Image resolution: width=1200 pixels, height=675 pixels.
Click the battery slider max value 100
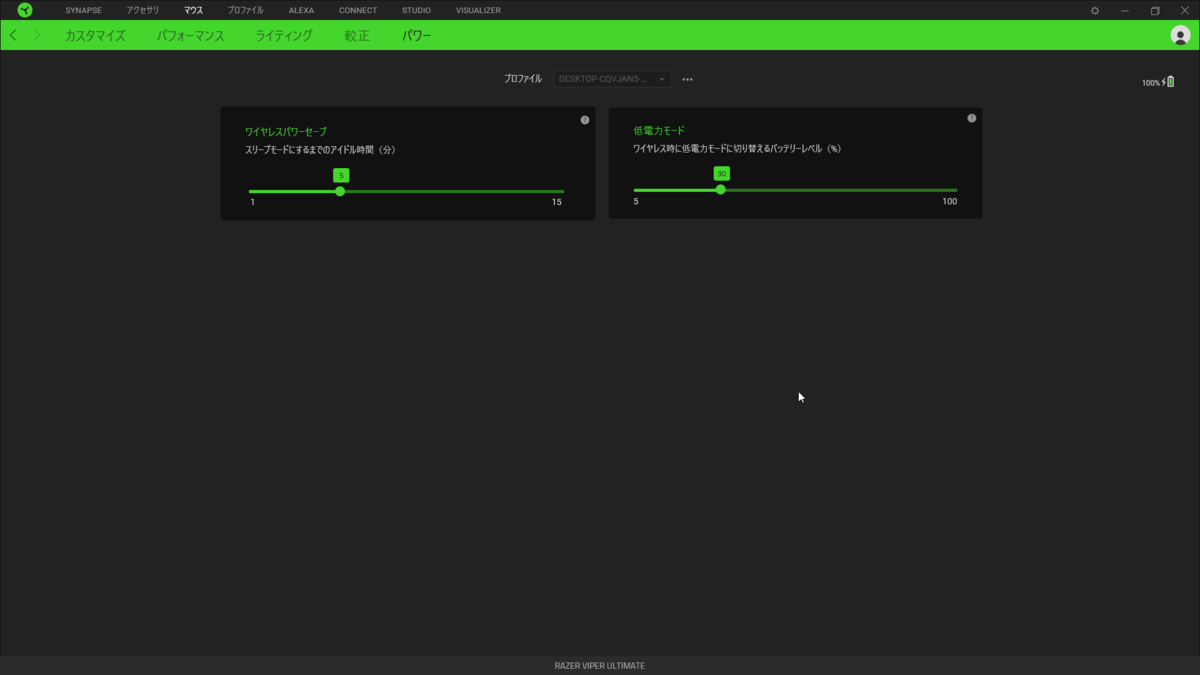[x=949, y=201]
